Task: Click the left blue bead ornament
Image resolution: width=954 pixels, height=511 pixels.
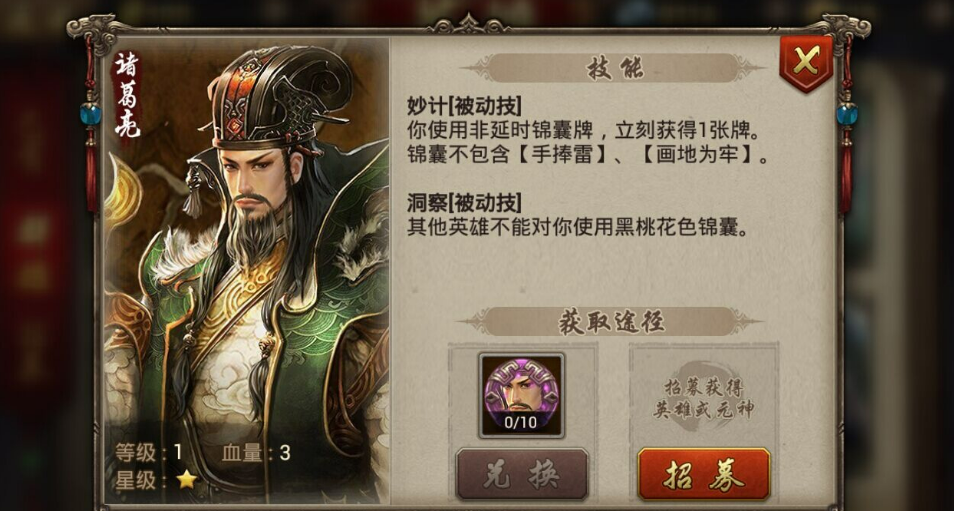Action: pos(90,114)
